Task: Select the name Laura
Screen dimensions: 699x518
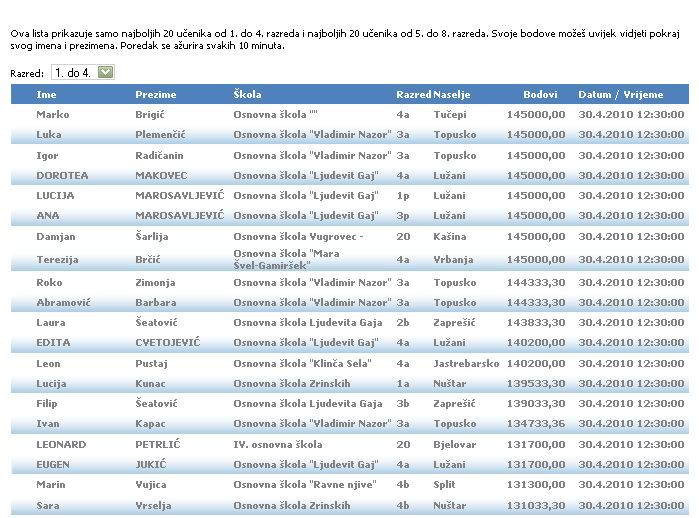Action: (x=51, y=323)
